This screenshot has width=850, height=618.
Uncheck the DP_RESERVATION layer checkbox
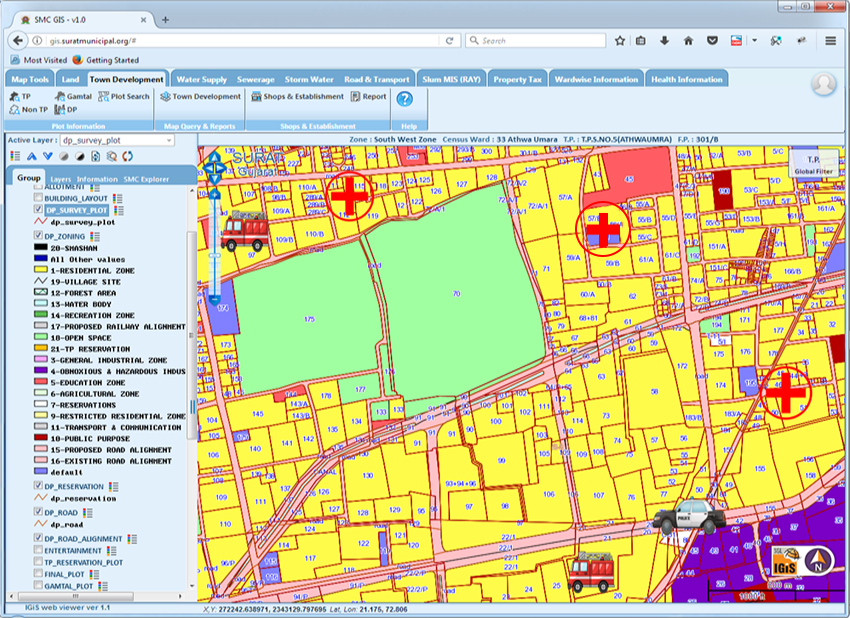38,485
